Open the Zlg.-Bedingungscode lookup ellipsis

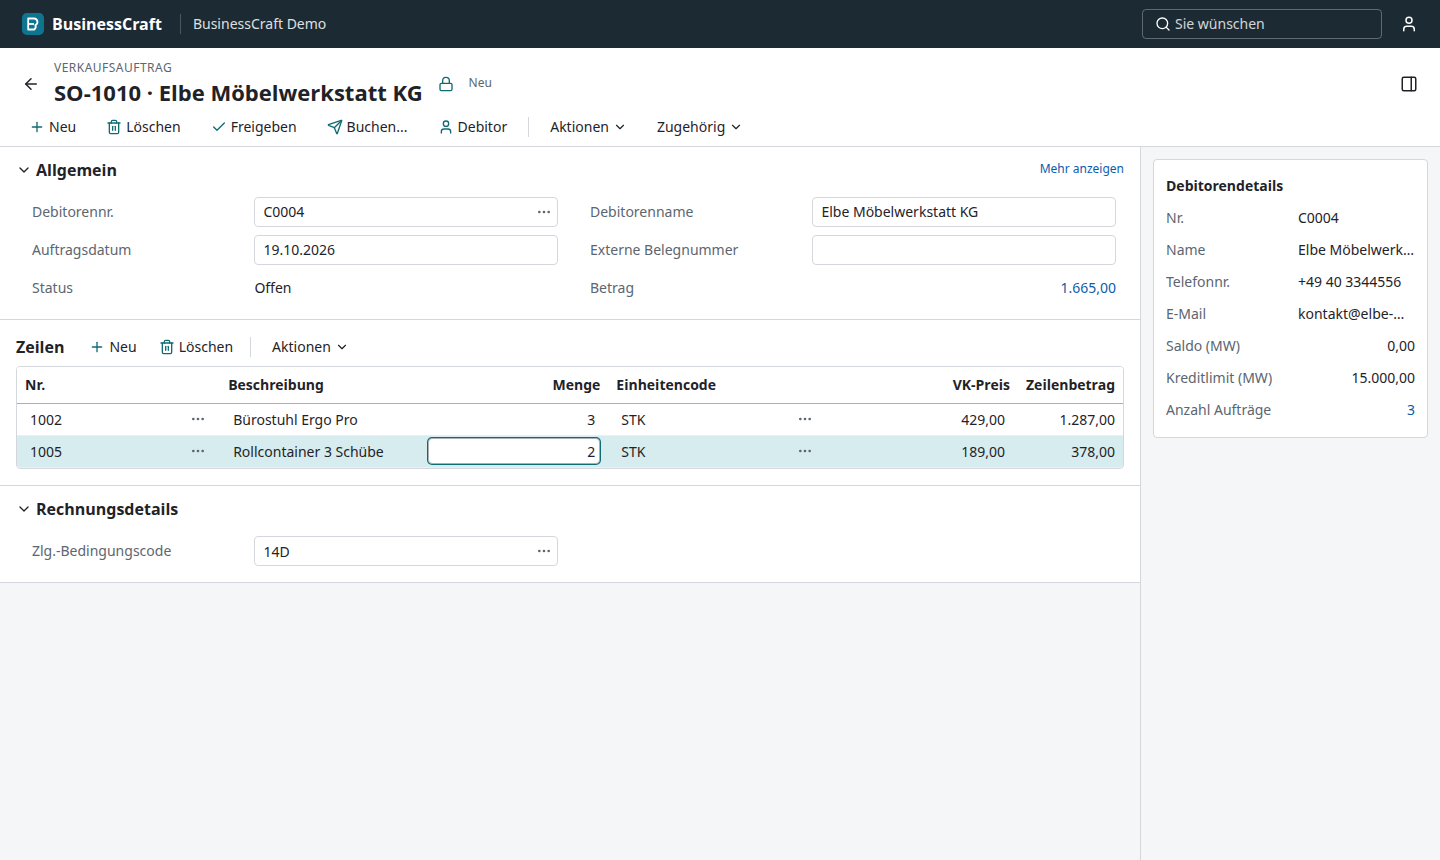pyautogui.click(x=544, y=551)
